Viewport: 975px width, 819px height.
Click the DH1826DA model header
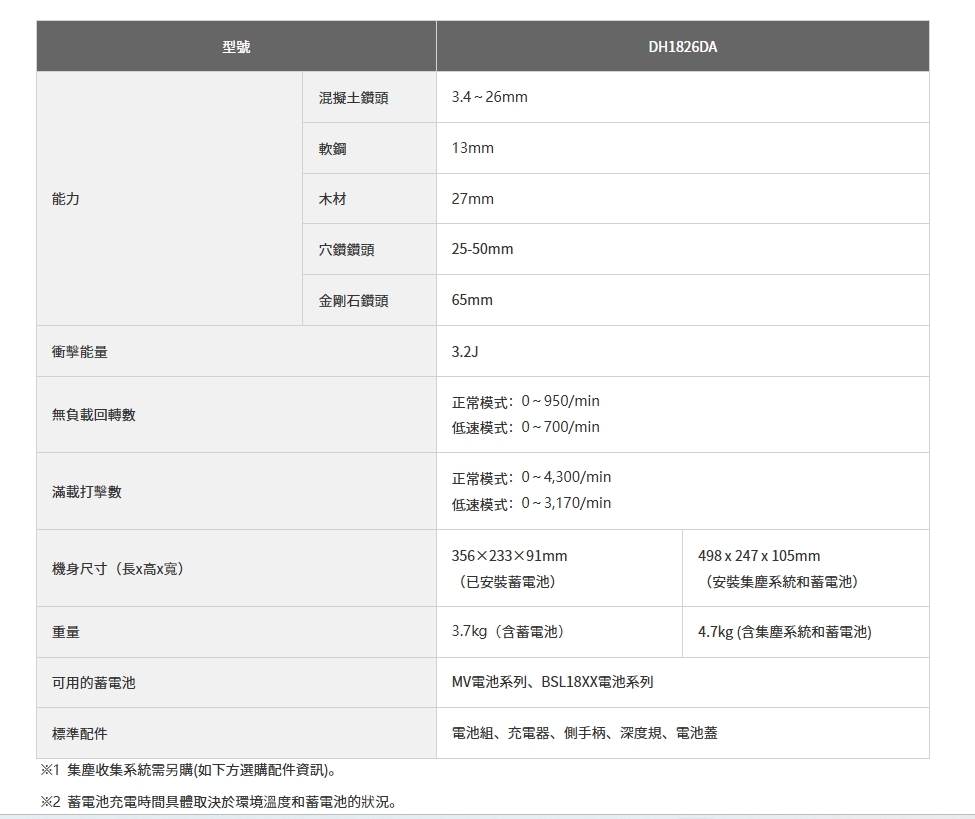click(682, 46)
